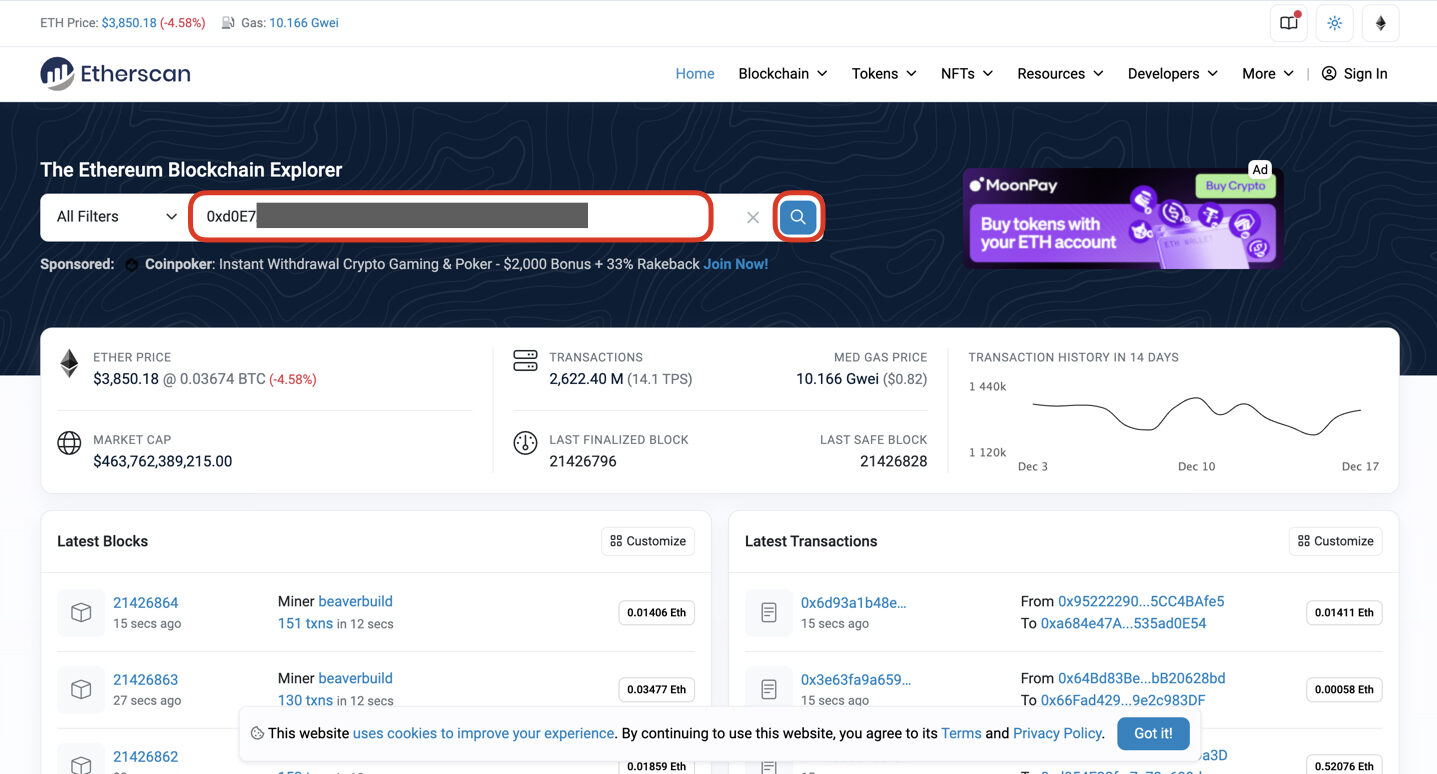Viewport: 1437px width, 774px height.
Task: Customize the Latest Transactions panel
Action: pyautogui.click(x=1336, y=541)
